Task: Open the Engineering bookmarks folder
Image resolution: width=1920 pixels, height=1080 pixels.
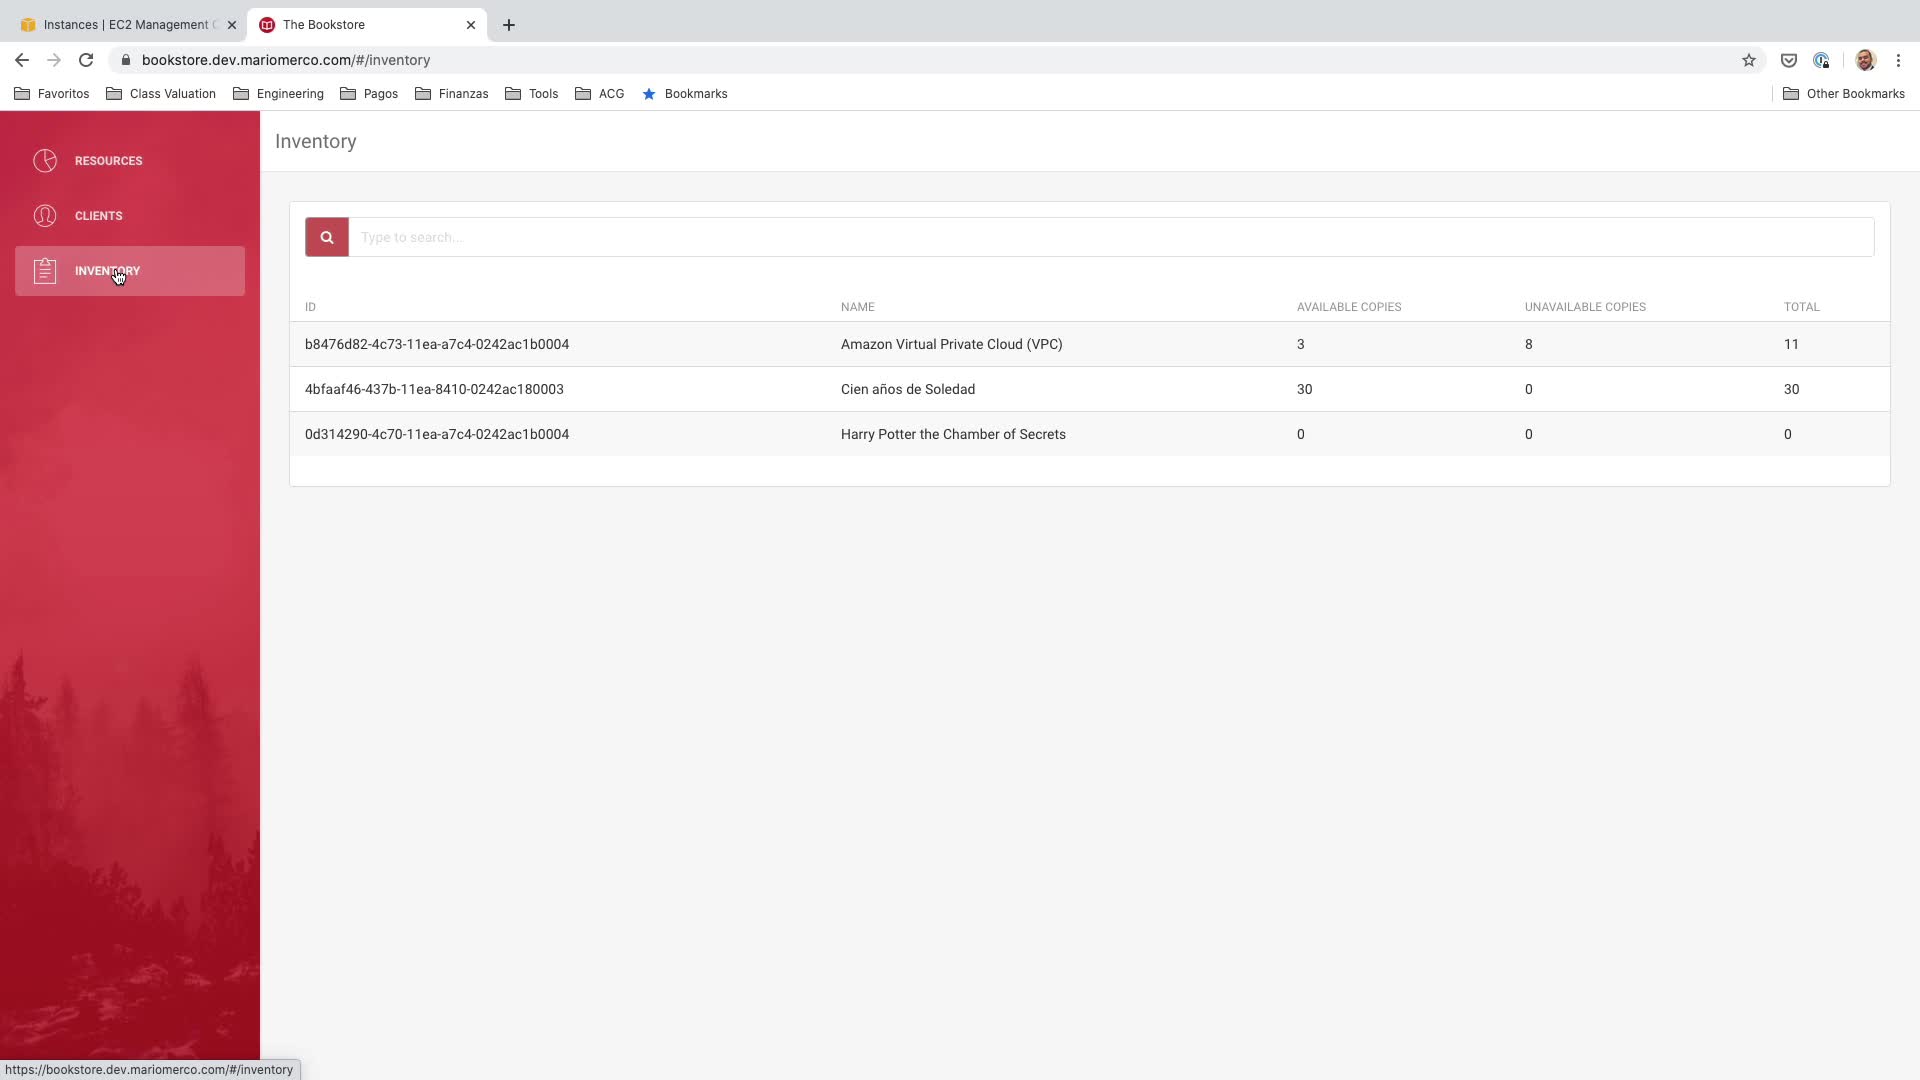Action: tap(278, 94)
